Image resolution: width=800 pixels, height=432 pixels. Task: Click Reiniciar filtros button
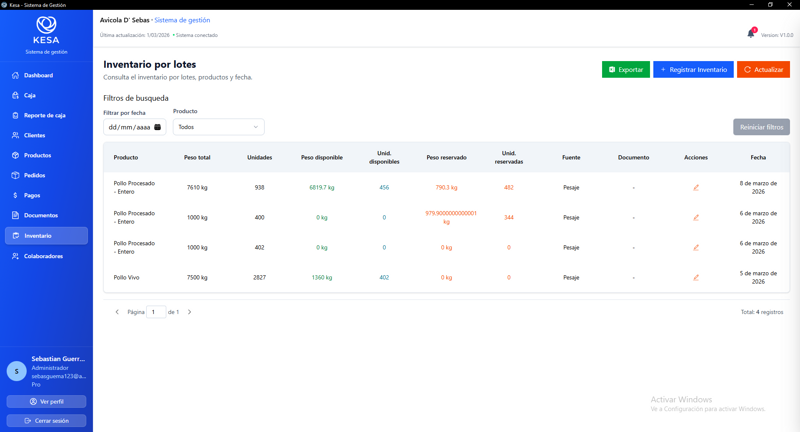(x=761, y=127)
